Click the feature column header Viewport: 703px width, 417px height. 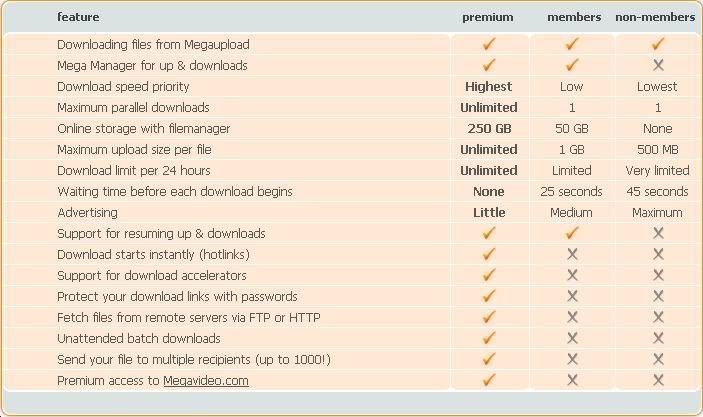tap(78, 17)
